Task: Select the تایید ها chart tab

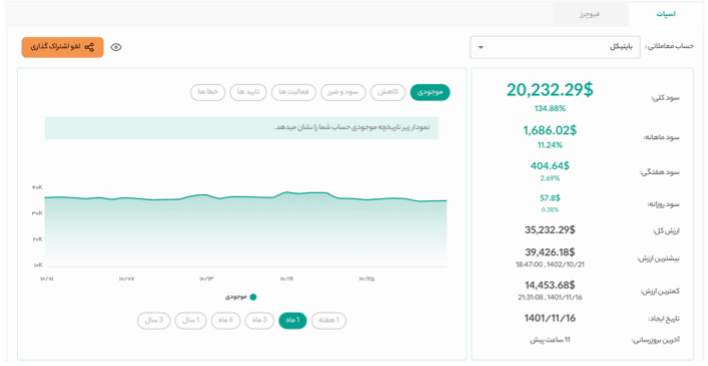Action: coord(248,92)
